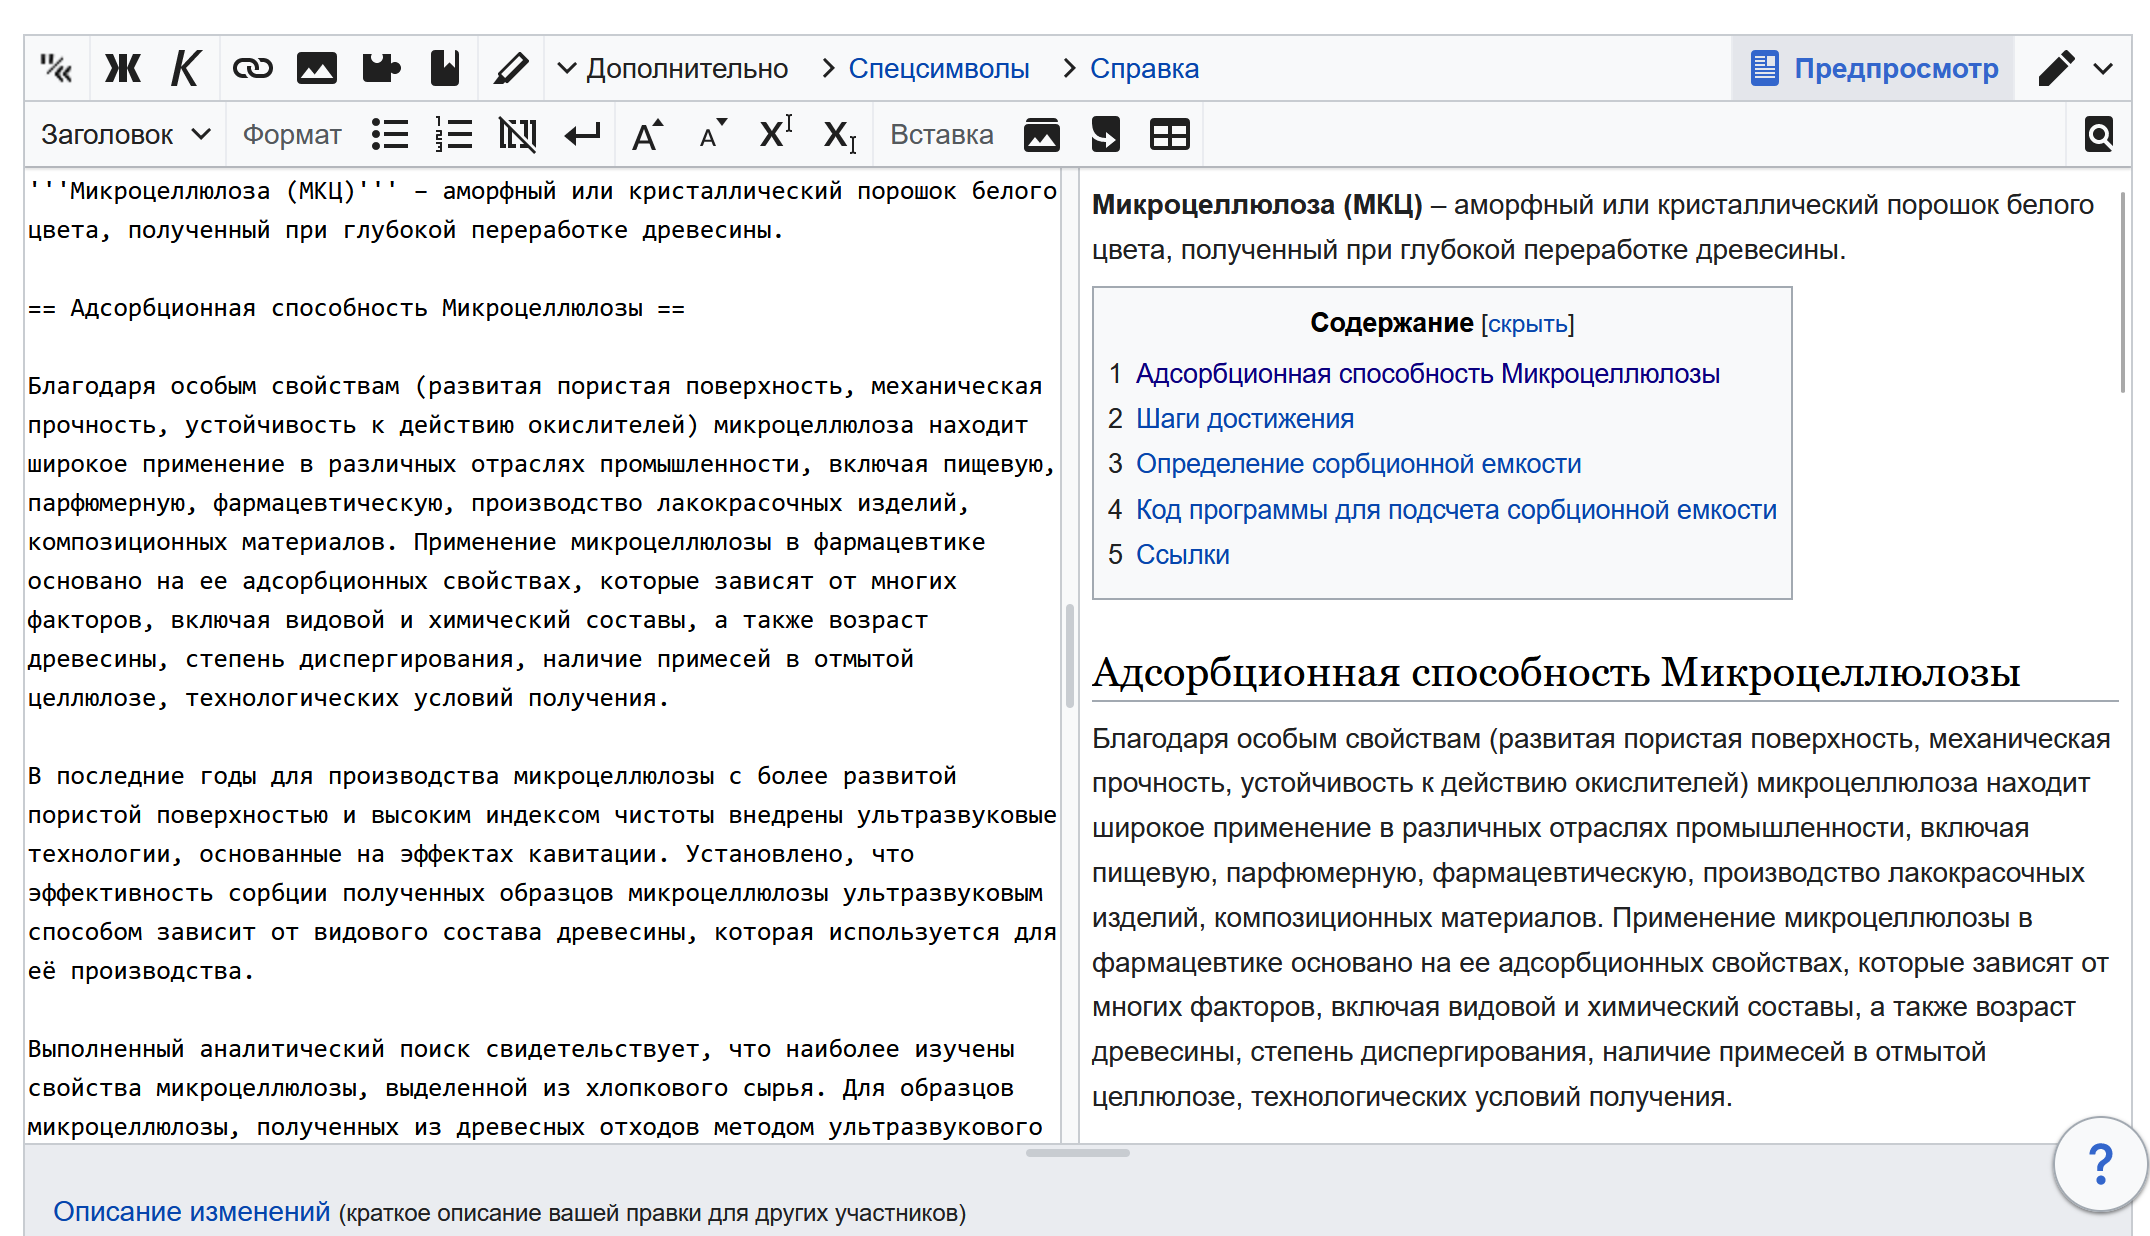Viewport: 2150px width, 1236px height.
Task: Hide contents via скрыть link
Action: click(x=1527, y=324)
